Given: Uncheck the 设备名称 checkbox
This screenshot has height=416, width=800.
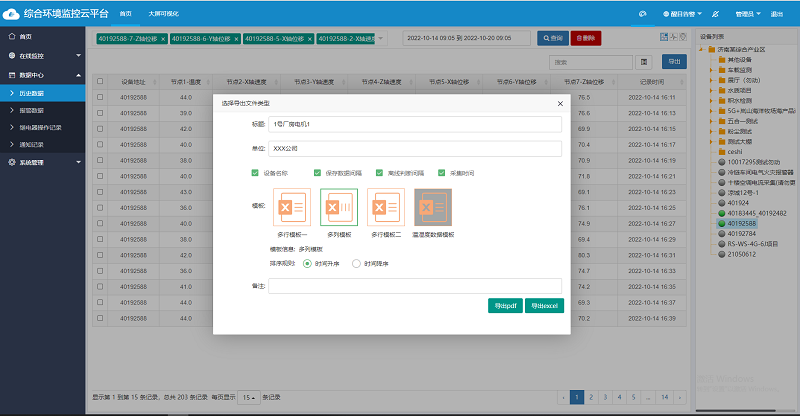Looking at the screenshot, I should [x=255, y=172].
